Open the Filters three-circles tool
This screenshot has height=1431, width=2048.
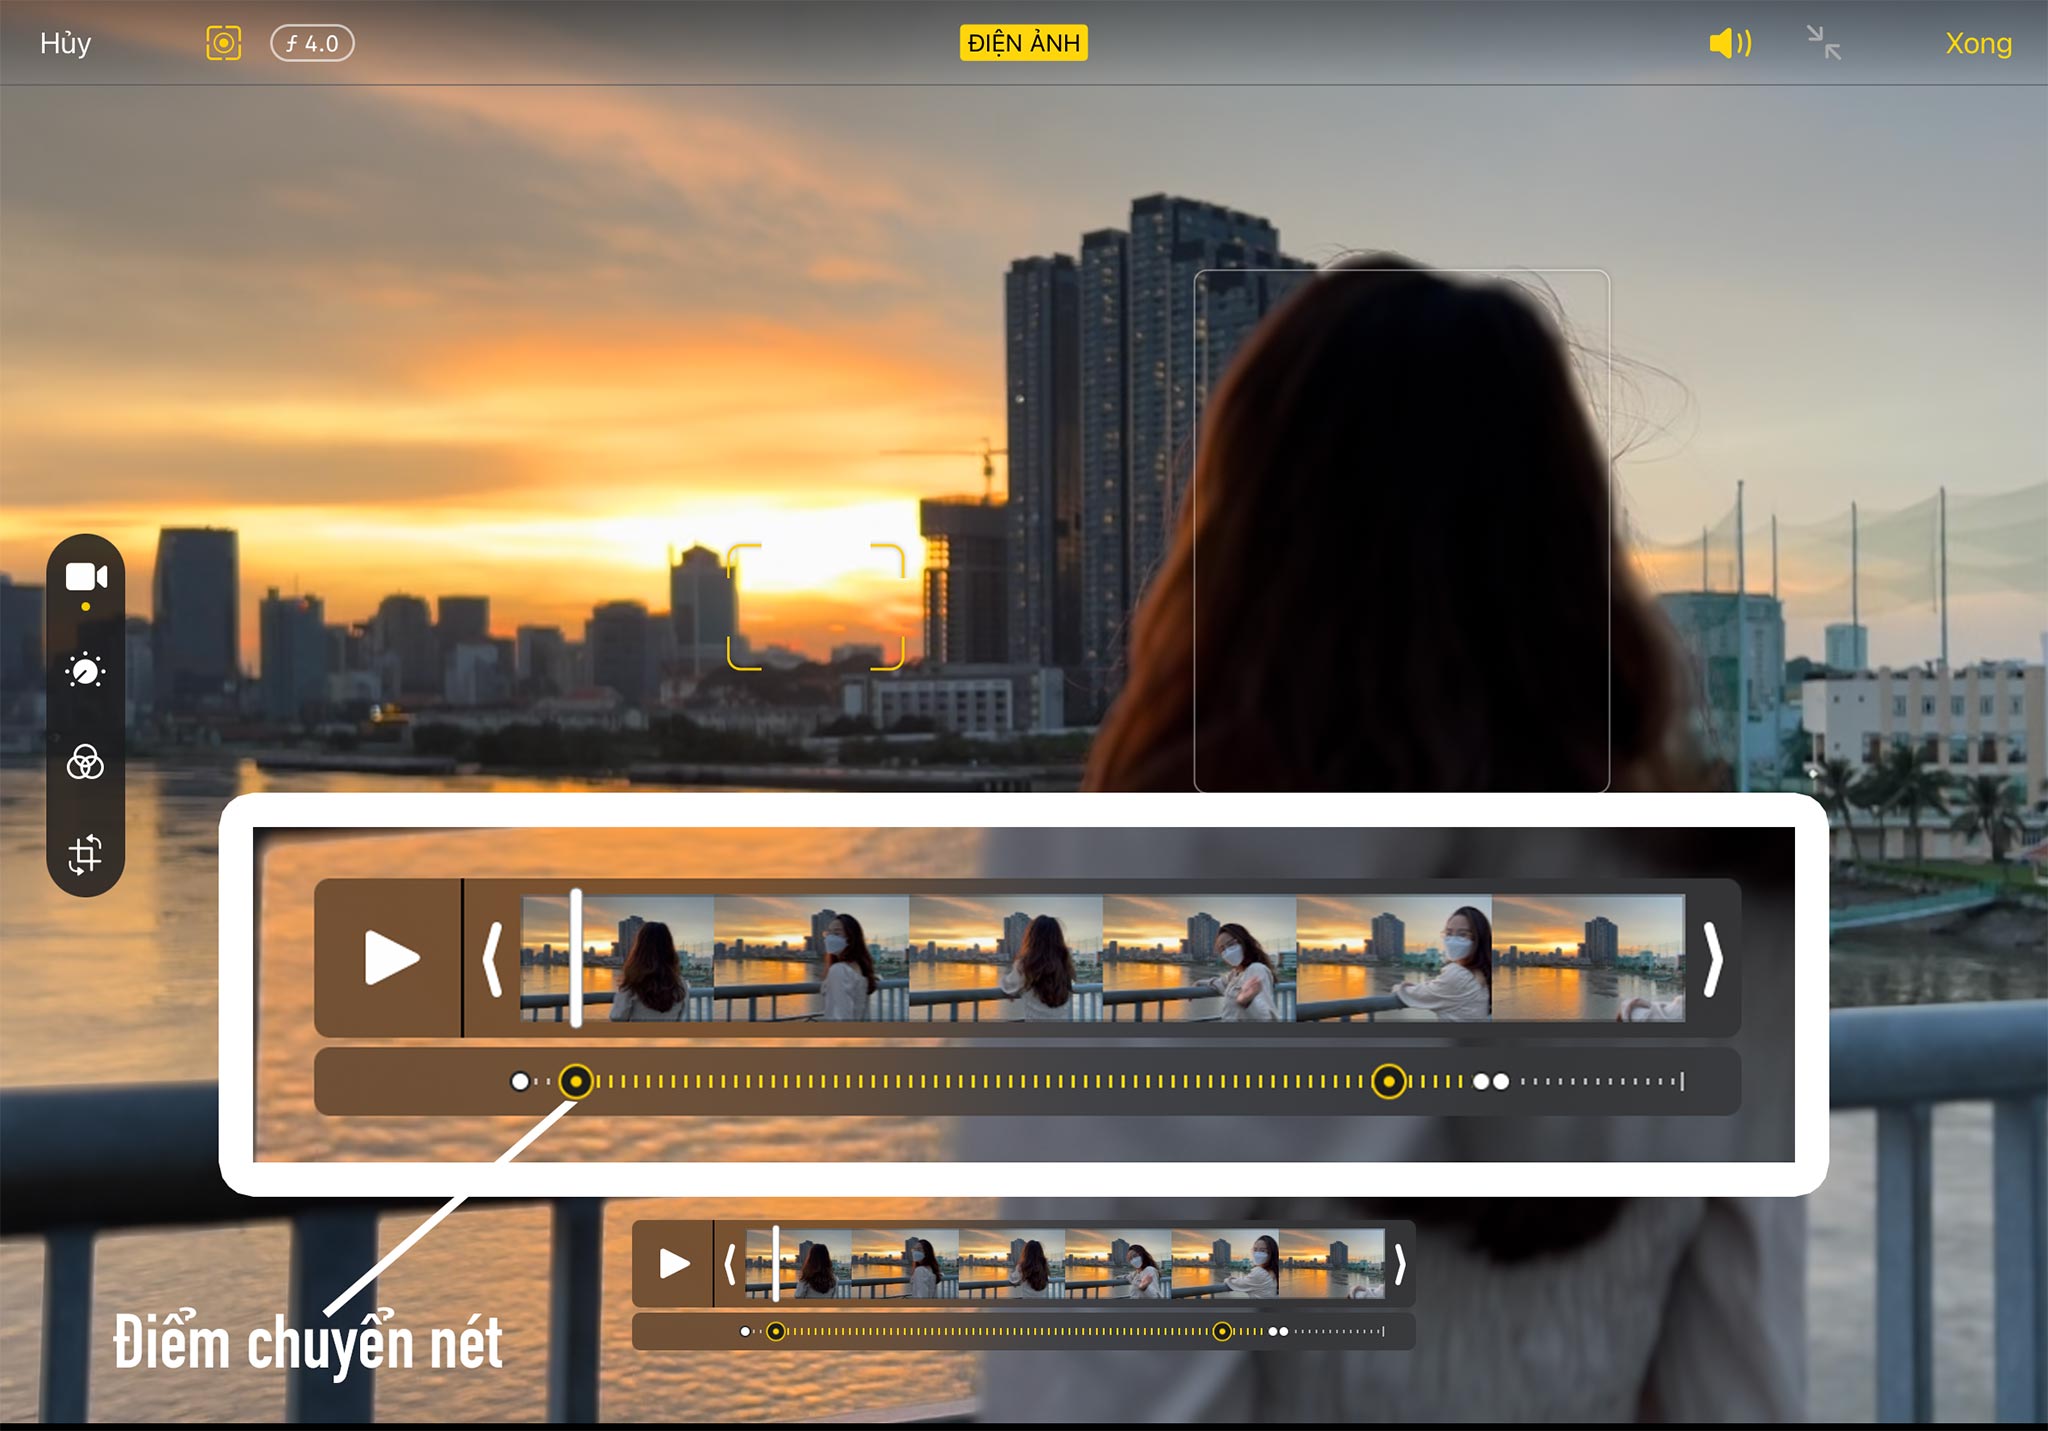coord(85,762)
